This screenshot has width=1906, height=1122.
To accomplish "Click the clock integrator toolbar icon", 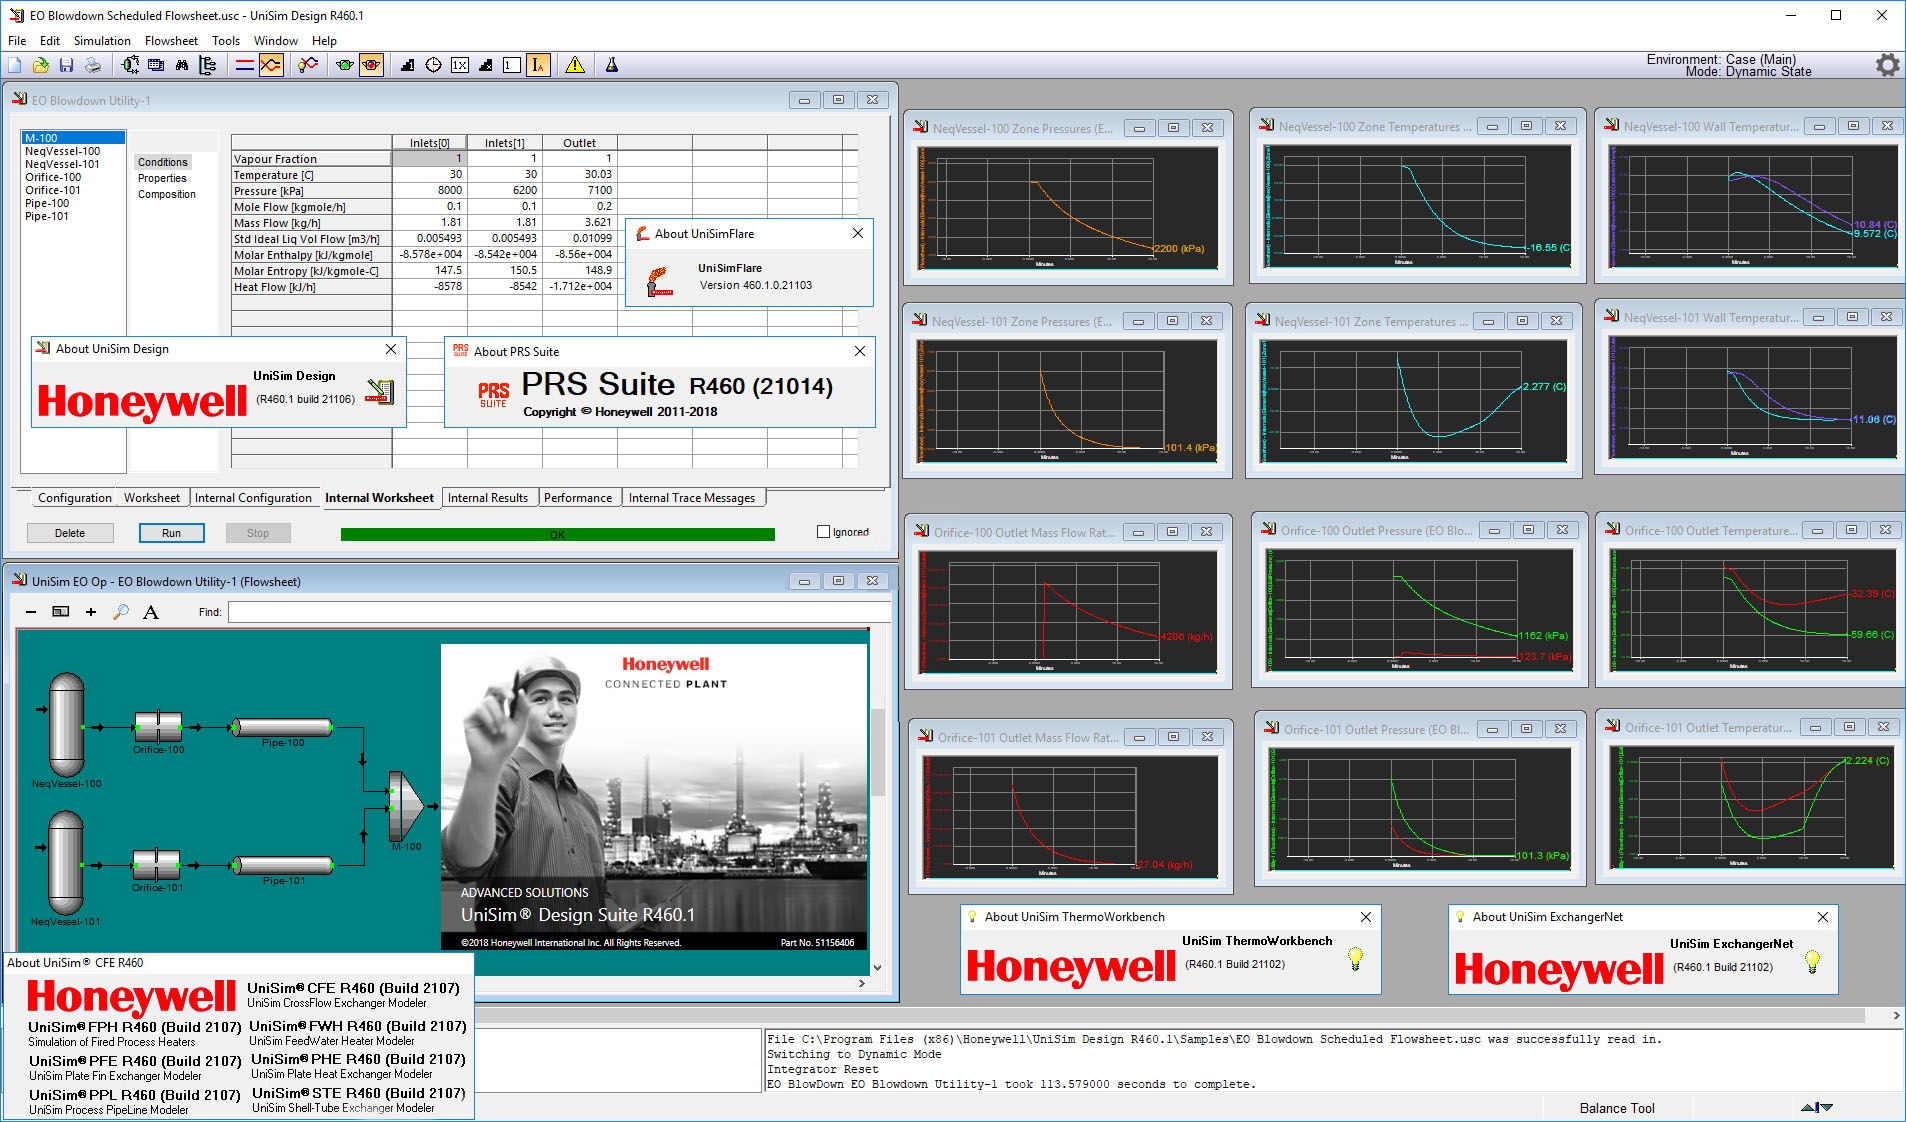I will pos(433,65).
